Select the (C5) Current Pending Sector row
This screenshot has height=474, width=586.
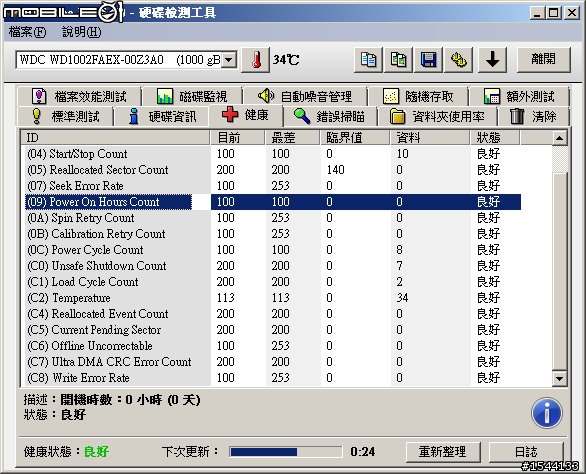point(273,330)
